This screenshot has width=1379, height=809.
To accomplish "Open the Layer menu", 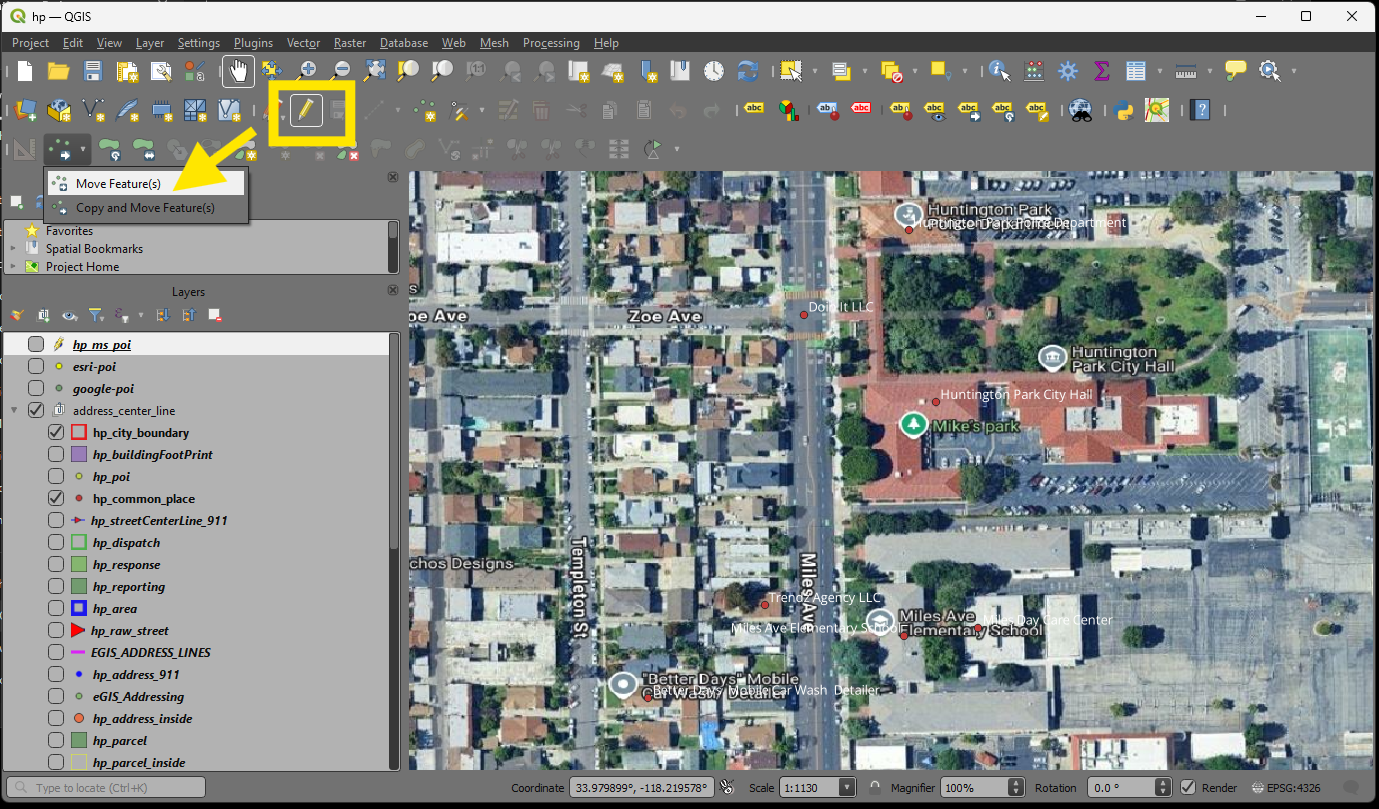I will [150, 43].
